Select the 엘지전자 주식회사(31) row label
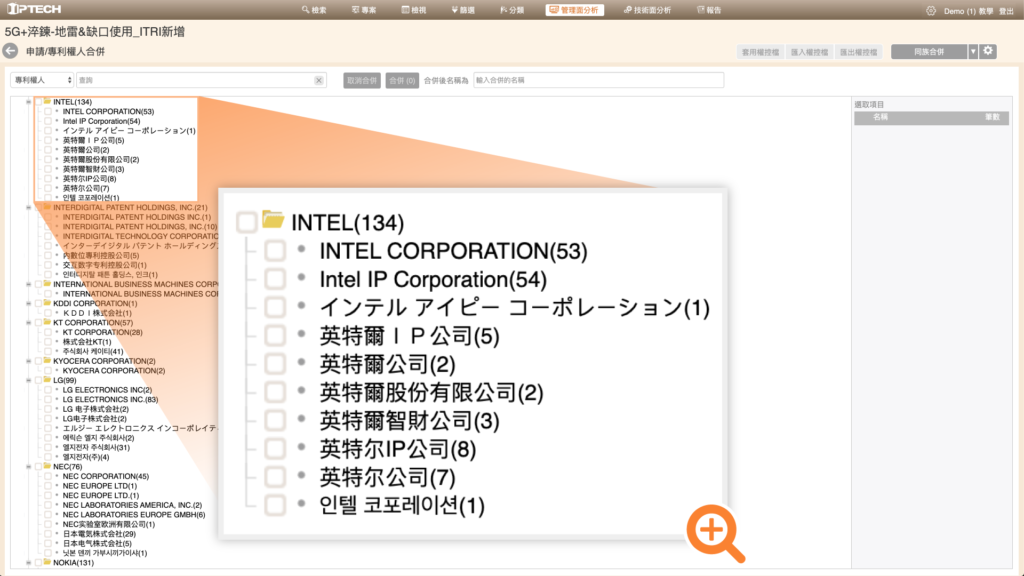Image resolution: width=1024 pixels, height=576 pixels. (x=96, y=447)
